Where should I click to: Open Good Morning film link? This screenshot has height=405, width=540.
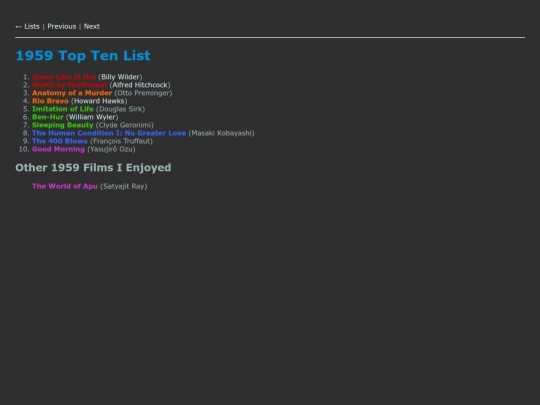point(58,149)
